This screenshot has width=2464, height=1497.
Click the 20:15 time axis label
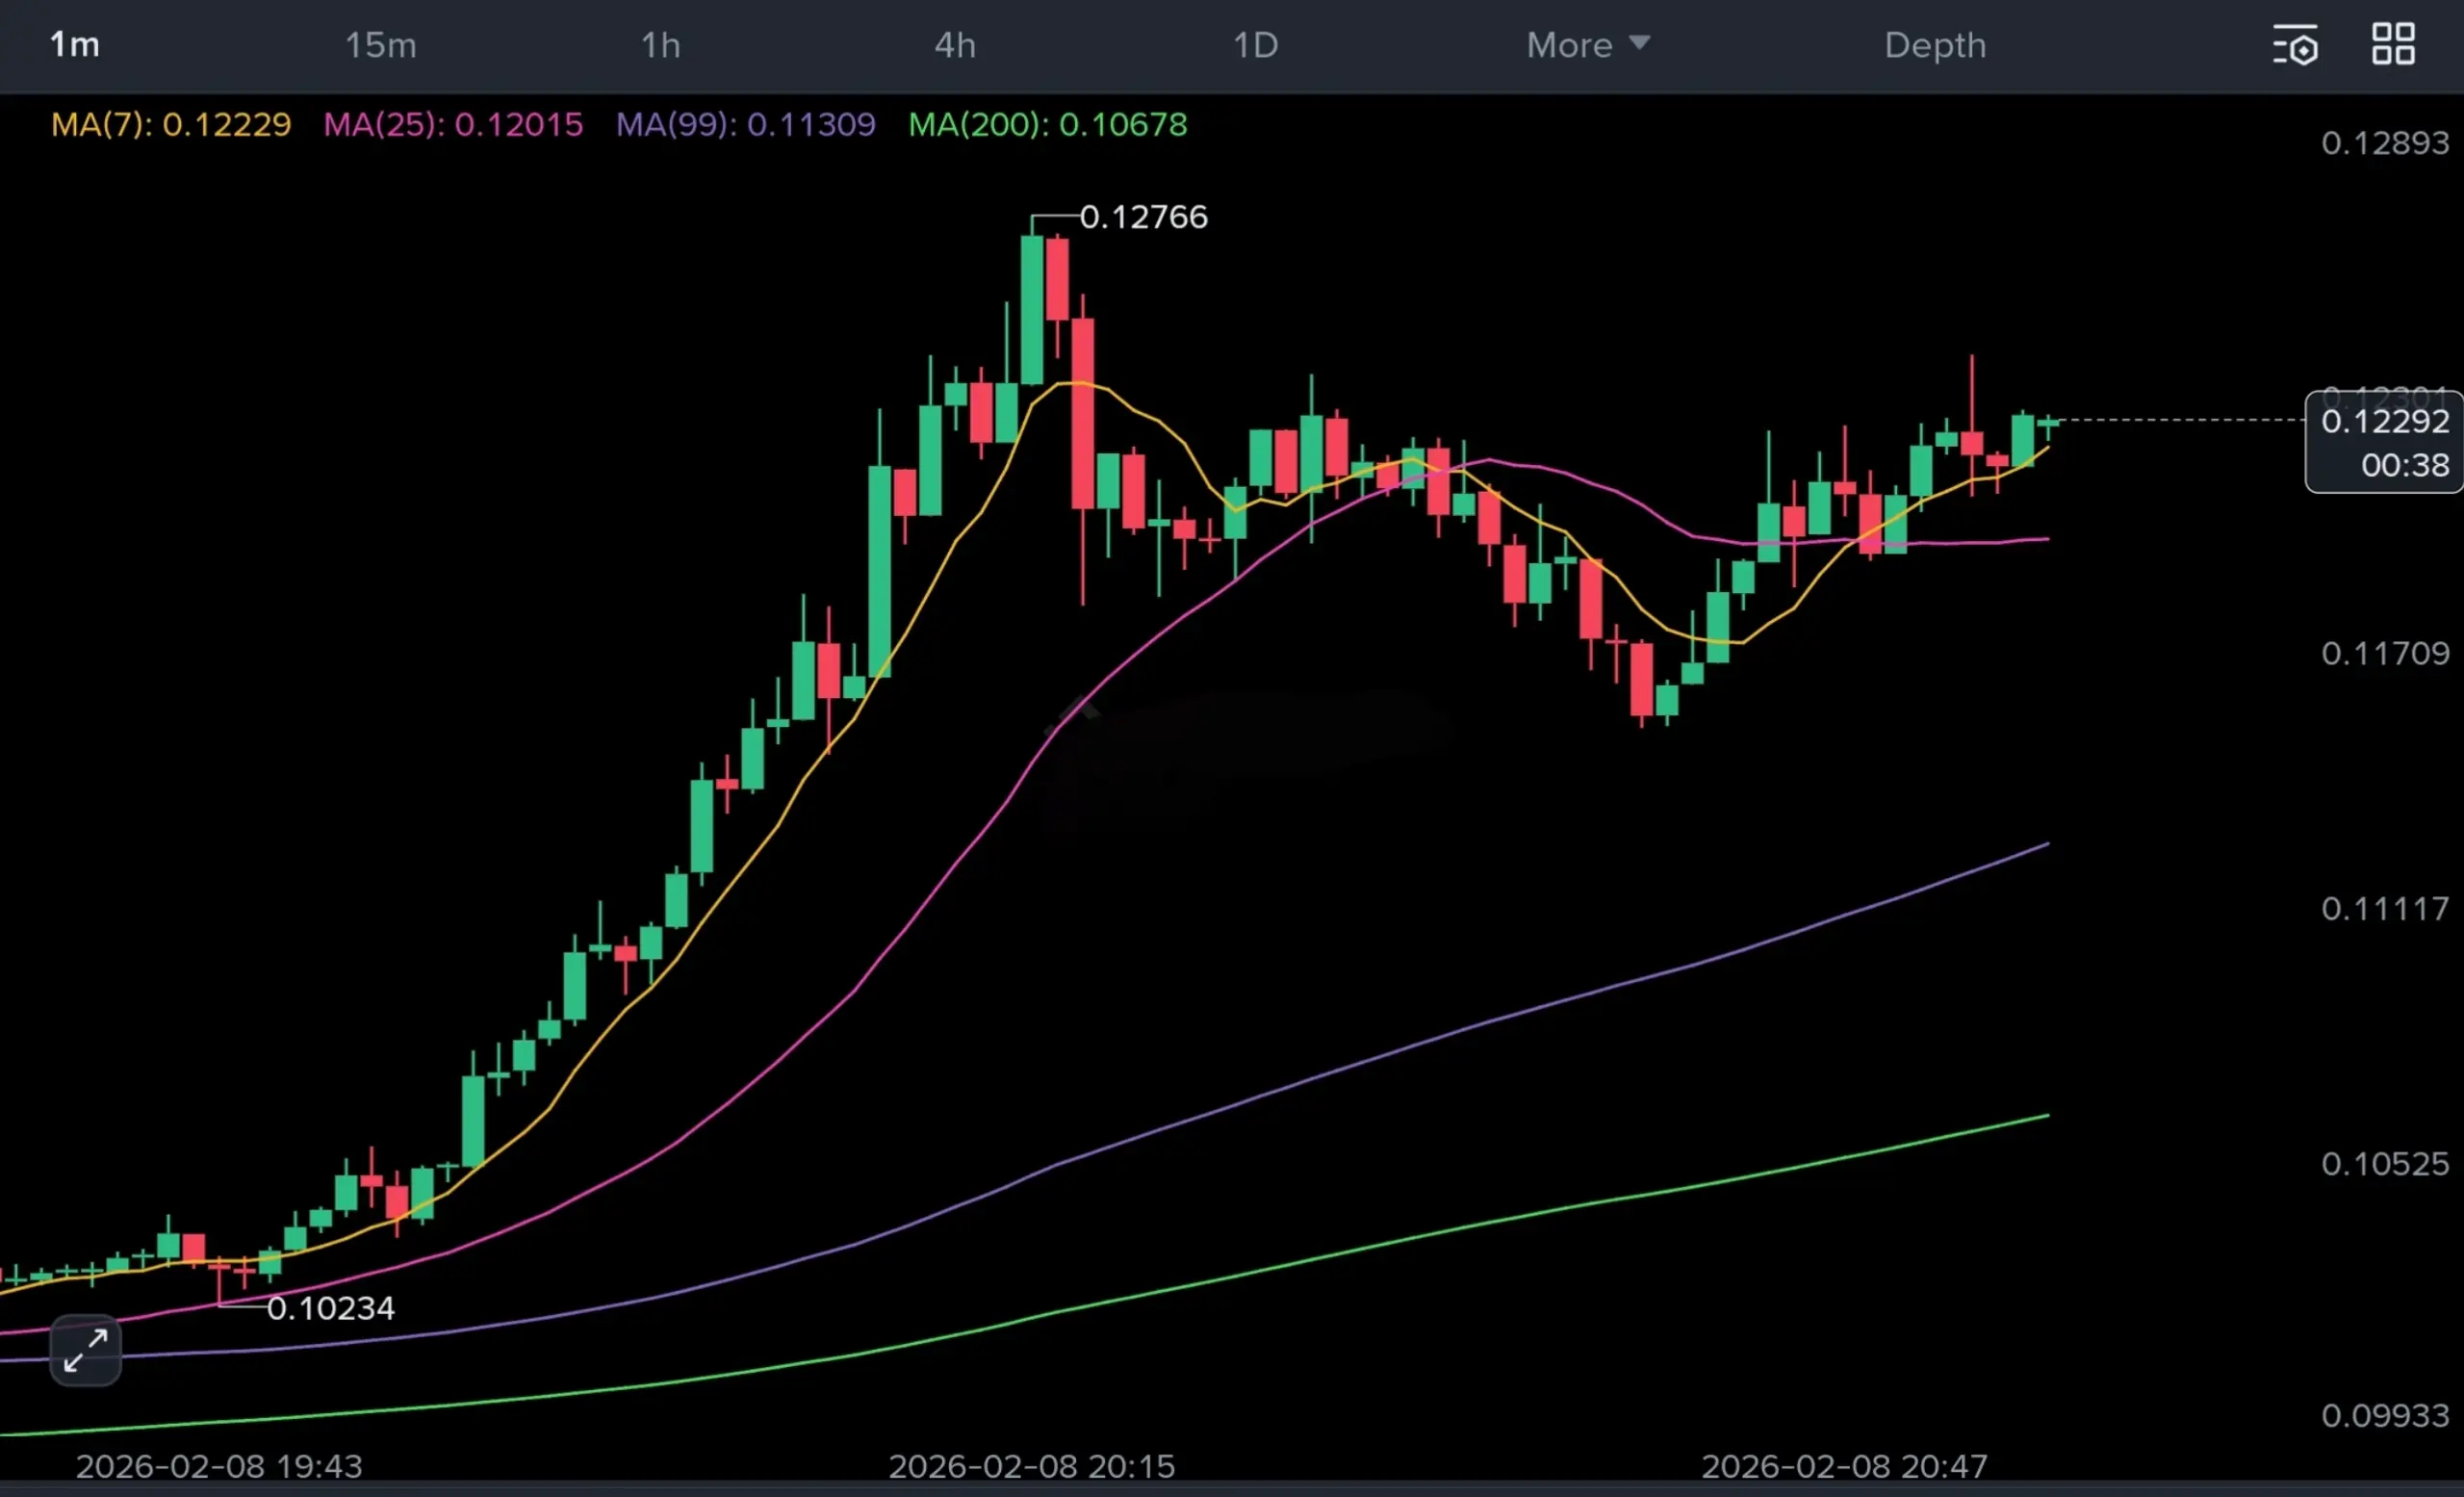tap(1031, 1466)
